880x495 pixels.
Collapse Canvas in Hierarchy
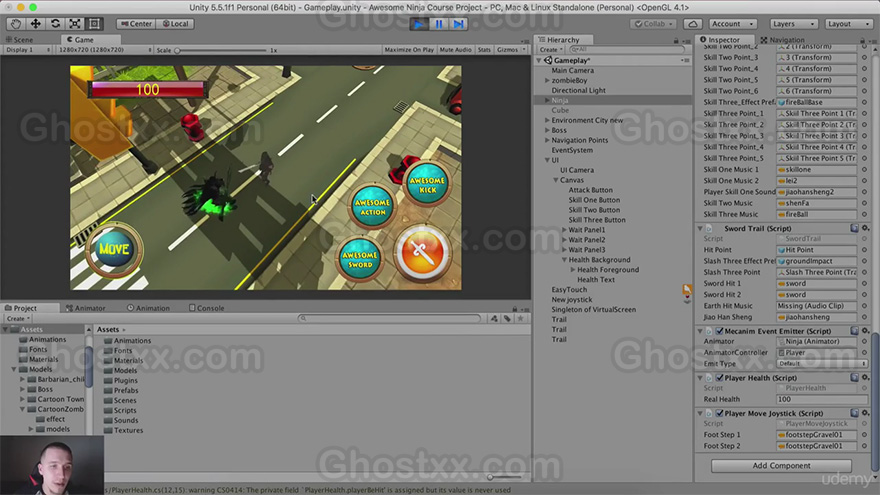pos(556,180)
